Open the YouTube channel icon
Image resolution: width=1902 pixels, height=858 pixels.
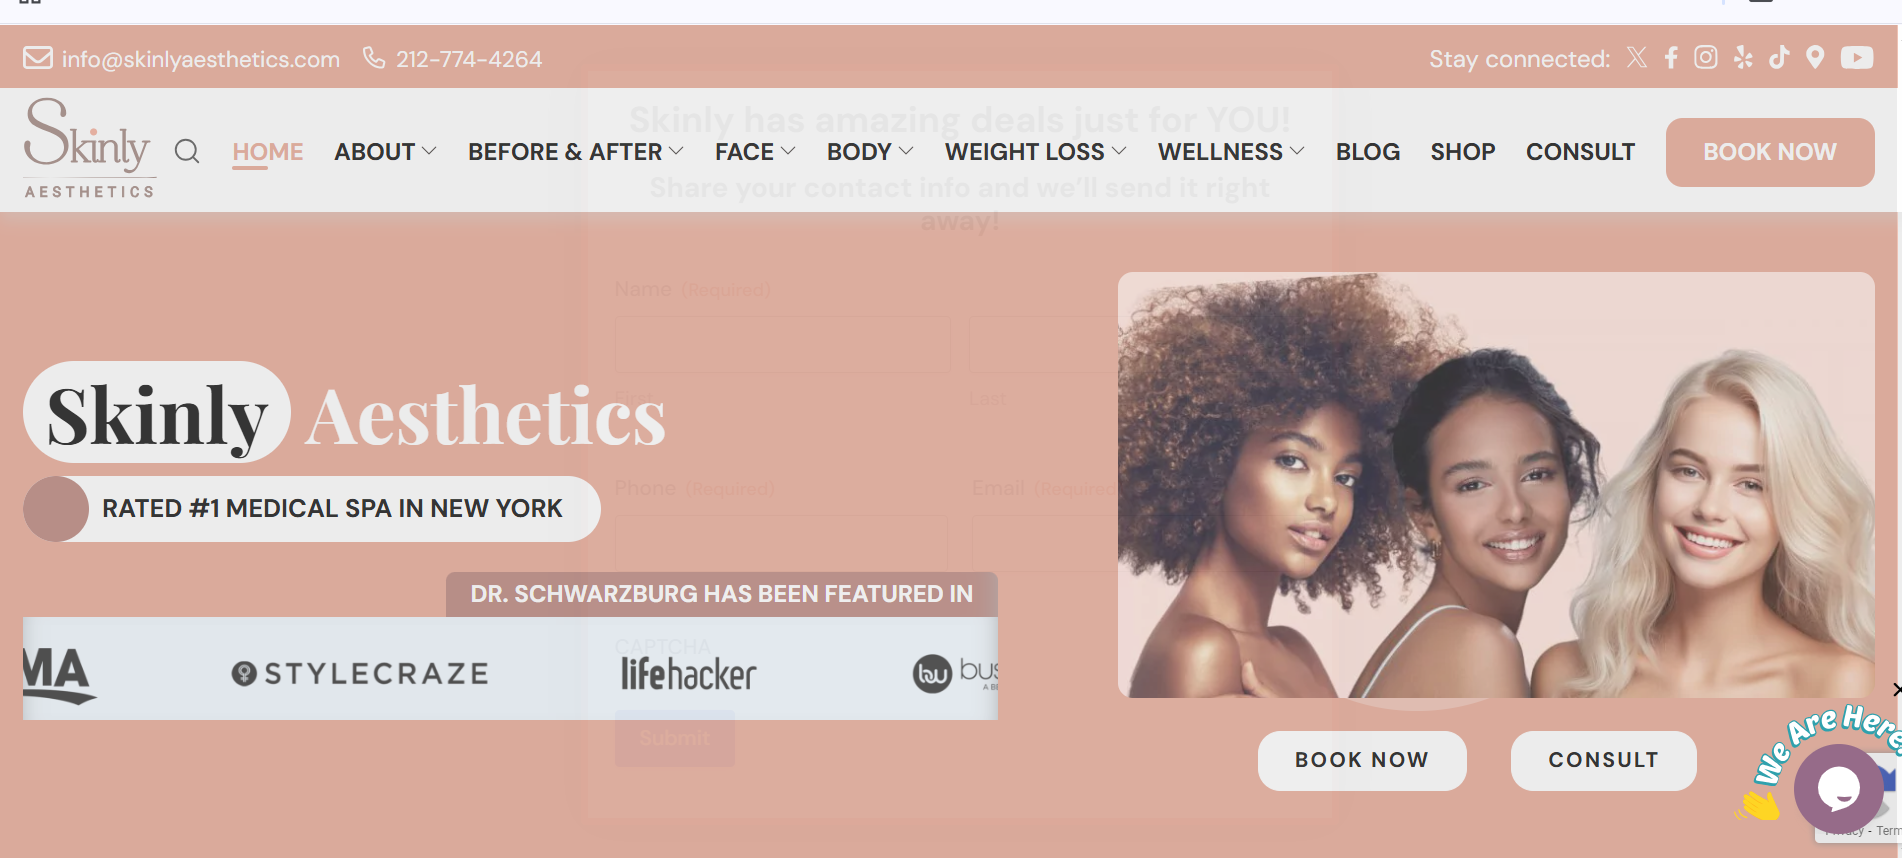pyautogui.click(x=1857, y=58)
